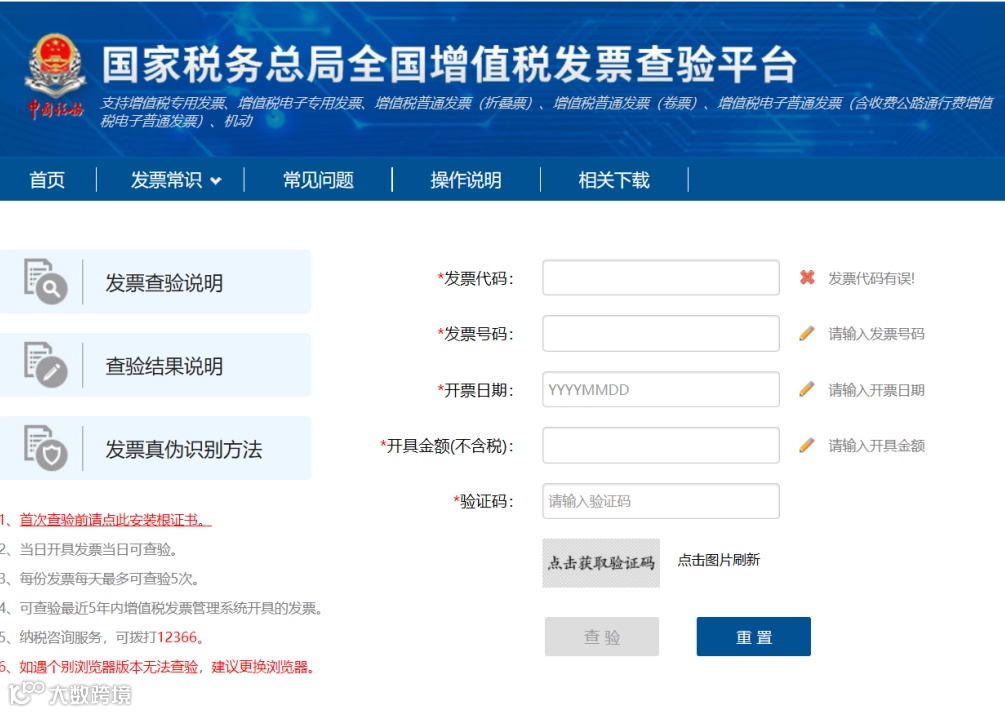Click the 12366 hotline number
1005x713 pixels.
(x=178, y=637)
